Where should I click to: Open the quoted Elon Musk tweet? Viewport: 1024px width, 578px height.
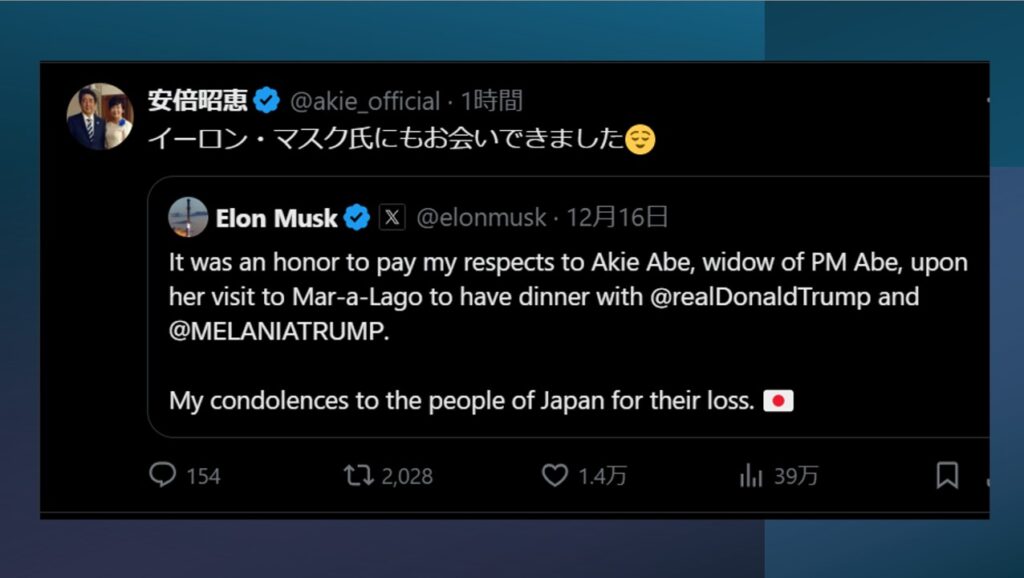pos(570,360)
